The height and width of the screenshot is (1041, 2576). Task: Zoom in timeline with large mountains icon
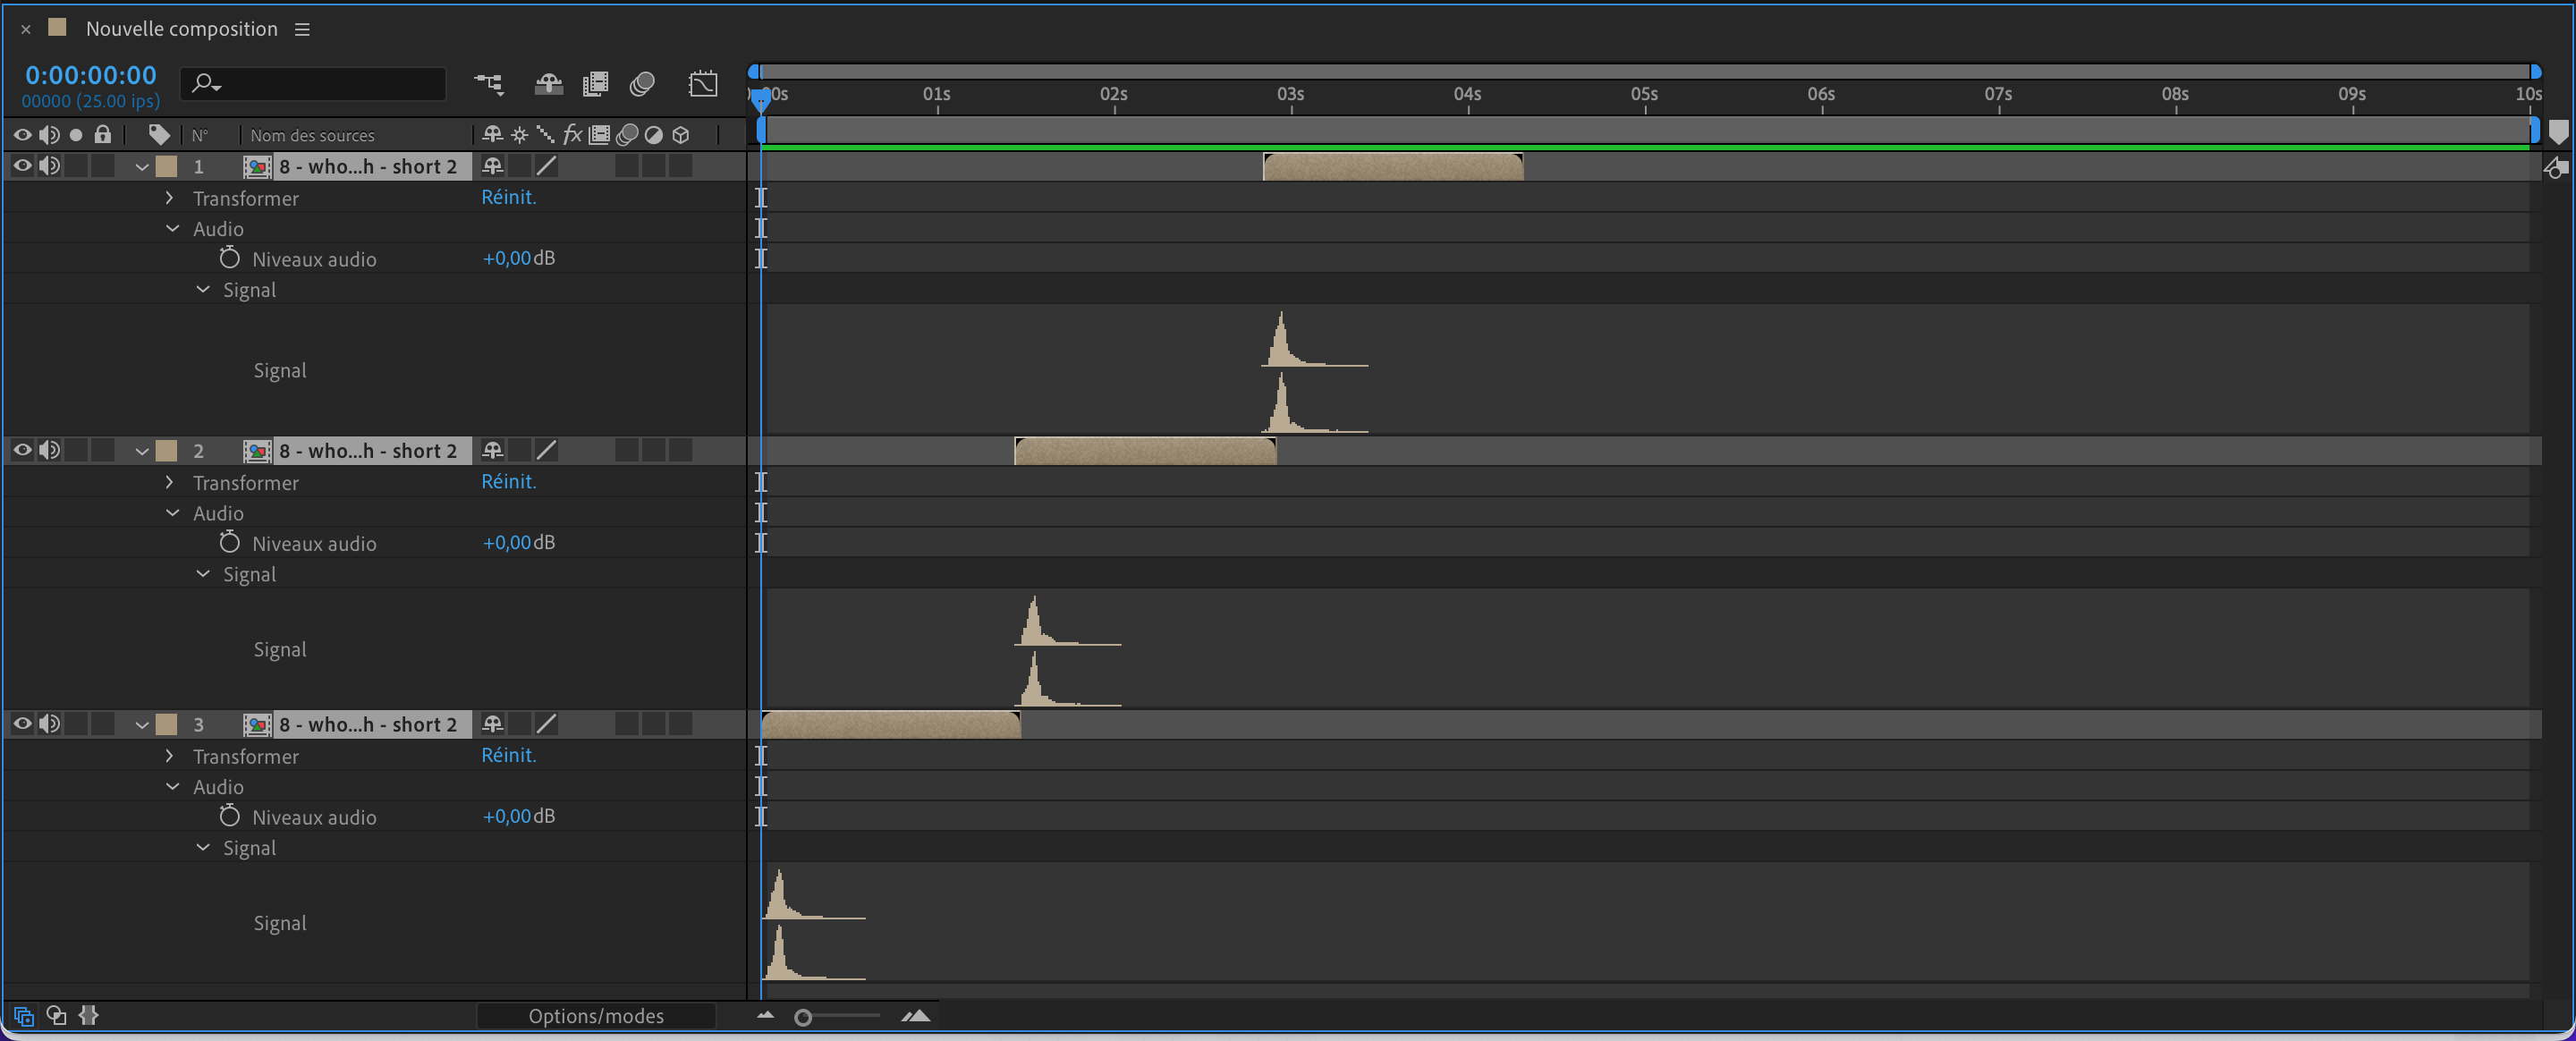(915, 1016)
